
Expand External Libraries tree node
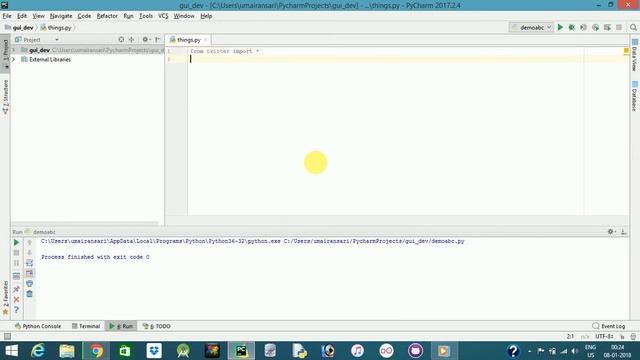[14, 59]
